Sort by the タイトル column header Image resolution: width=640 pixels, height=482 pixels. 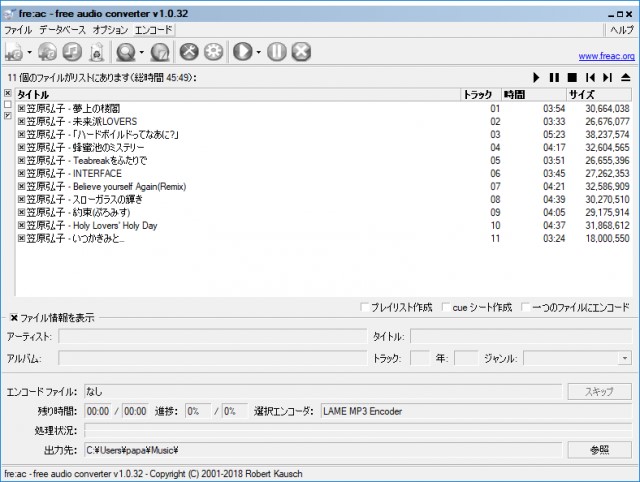pyautogui.click(x=238, y=95)
